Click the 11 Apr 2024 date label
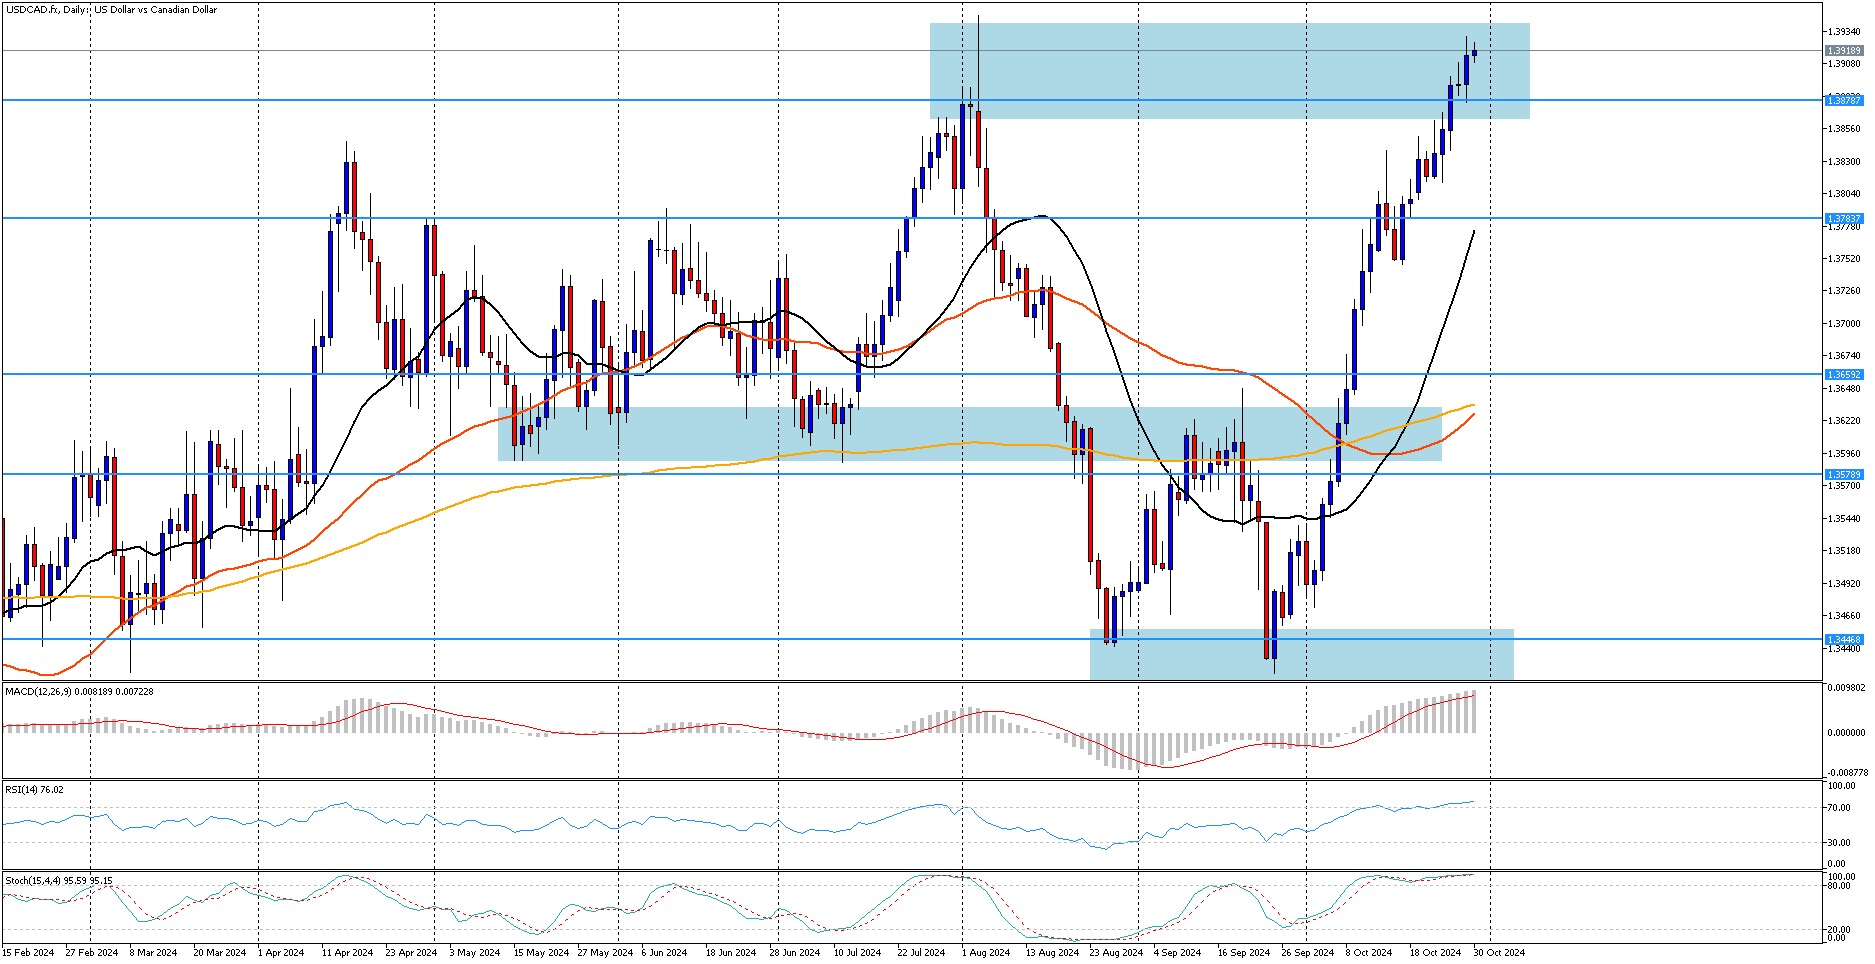The width and height of the screenshot is (1875, 964). (347, 952)
